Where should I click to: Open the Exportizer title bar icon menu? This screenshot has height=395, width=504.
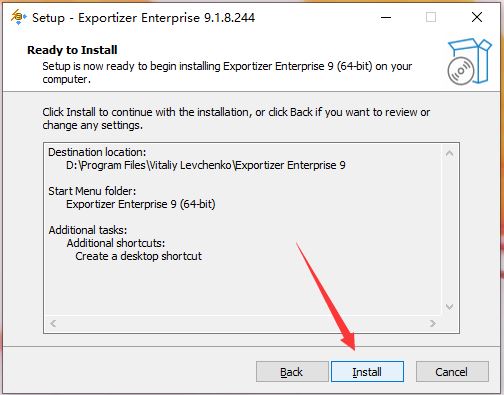(x=18, y=17)
